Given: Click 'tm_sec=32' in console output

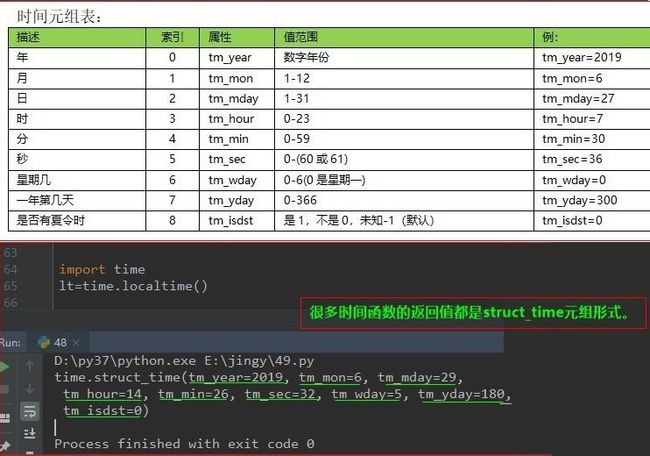Looking at the screenshot, I should (x=280, y=394).
